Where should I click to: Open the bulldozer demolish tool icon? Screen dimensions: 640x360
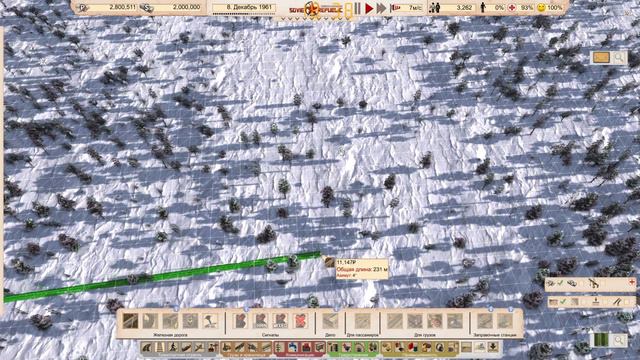[x=480, y=347]
